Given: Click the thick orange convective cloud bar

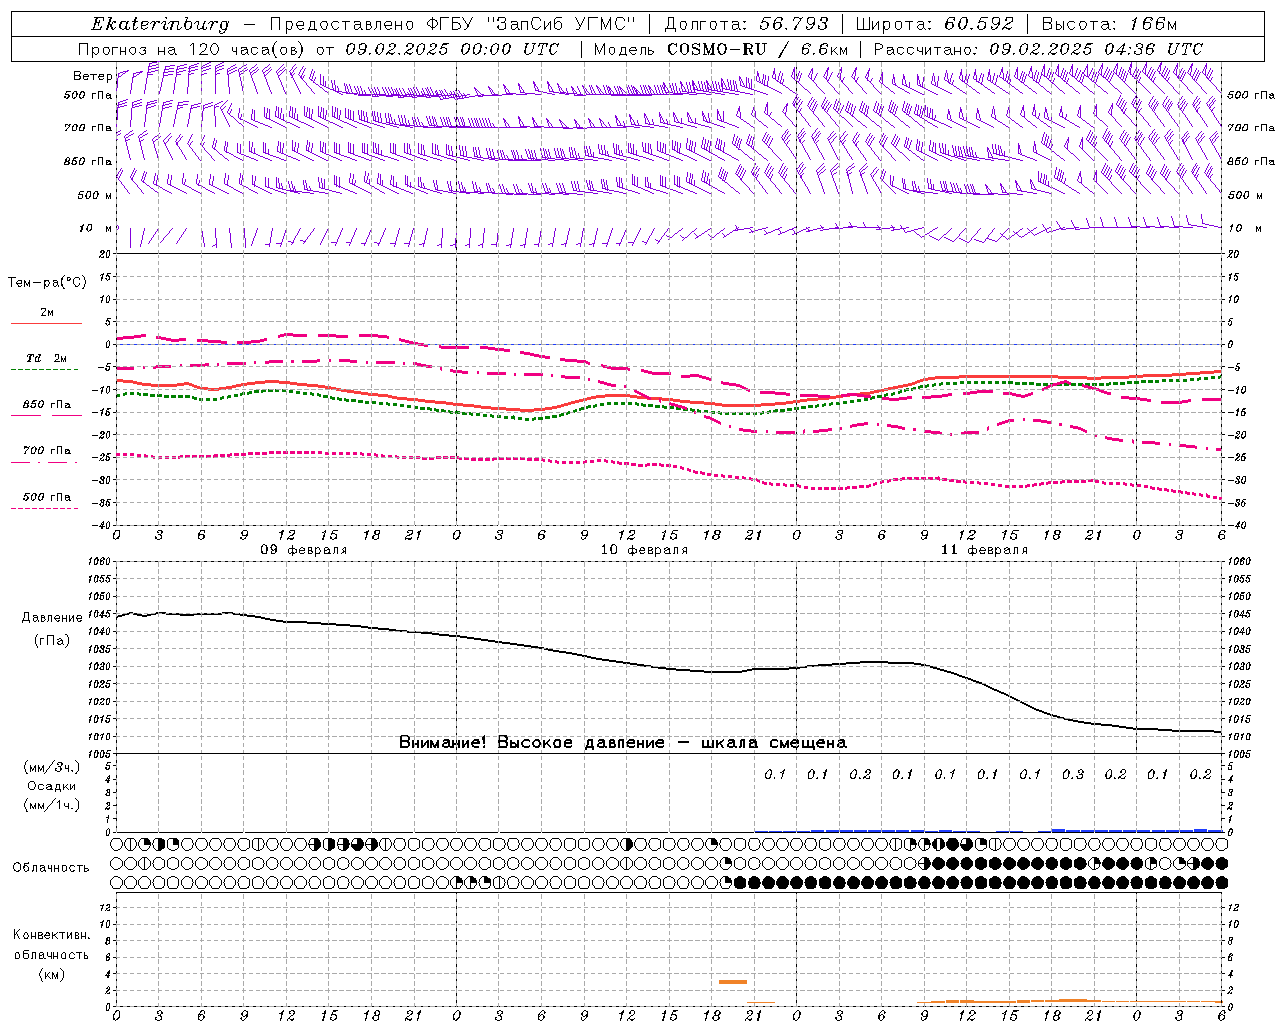Looking at the screenshot, I should click(x=733, y=982).
